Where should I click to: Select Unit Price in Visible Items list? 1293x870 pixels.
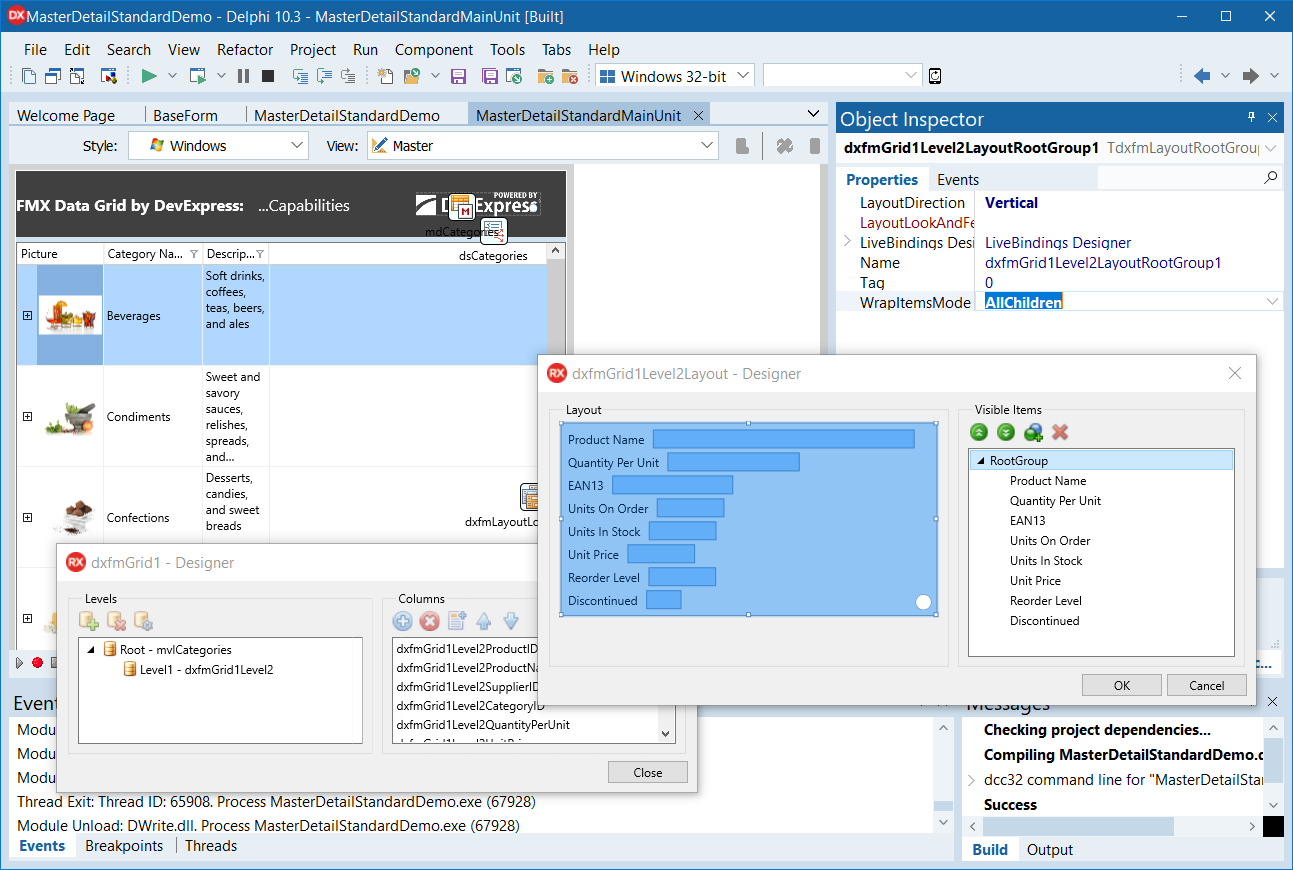coord(1035,581)
